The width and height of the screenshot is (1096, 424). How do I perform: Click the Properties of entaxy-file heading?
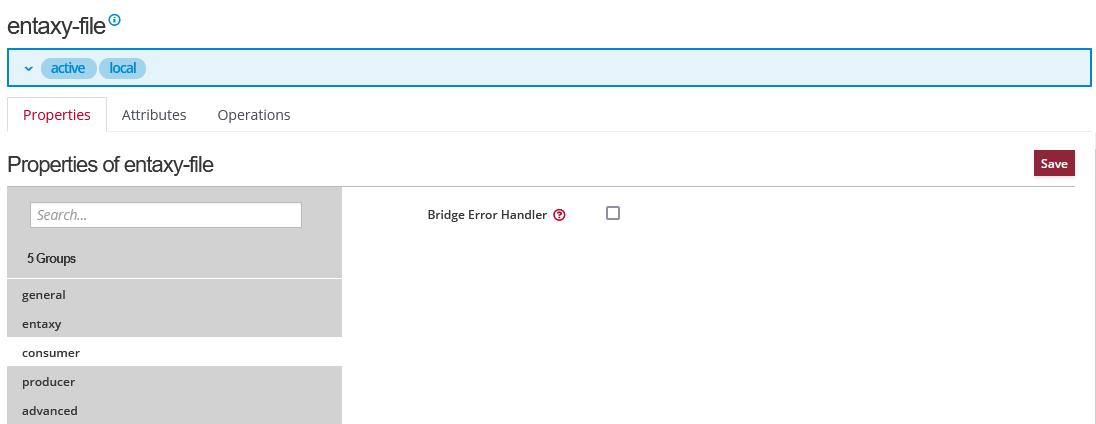pyautogui.click(x=110, y=166)
